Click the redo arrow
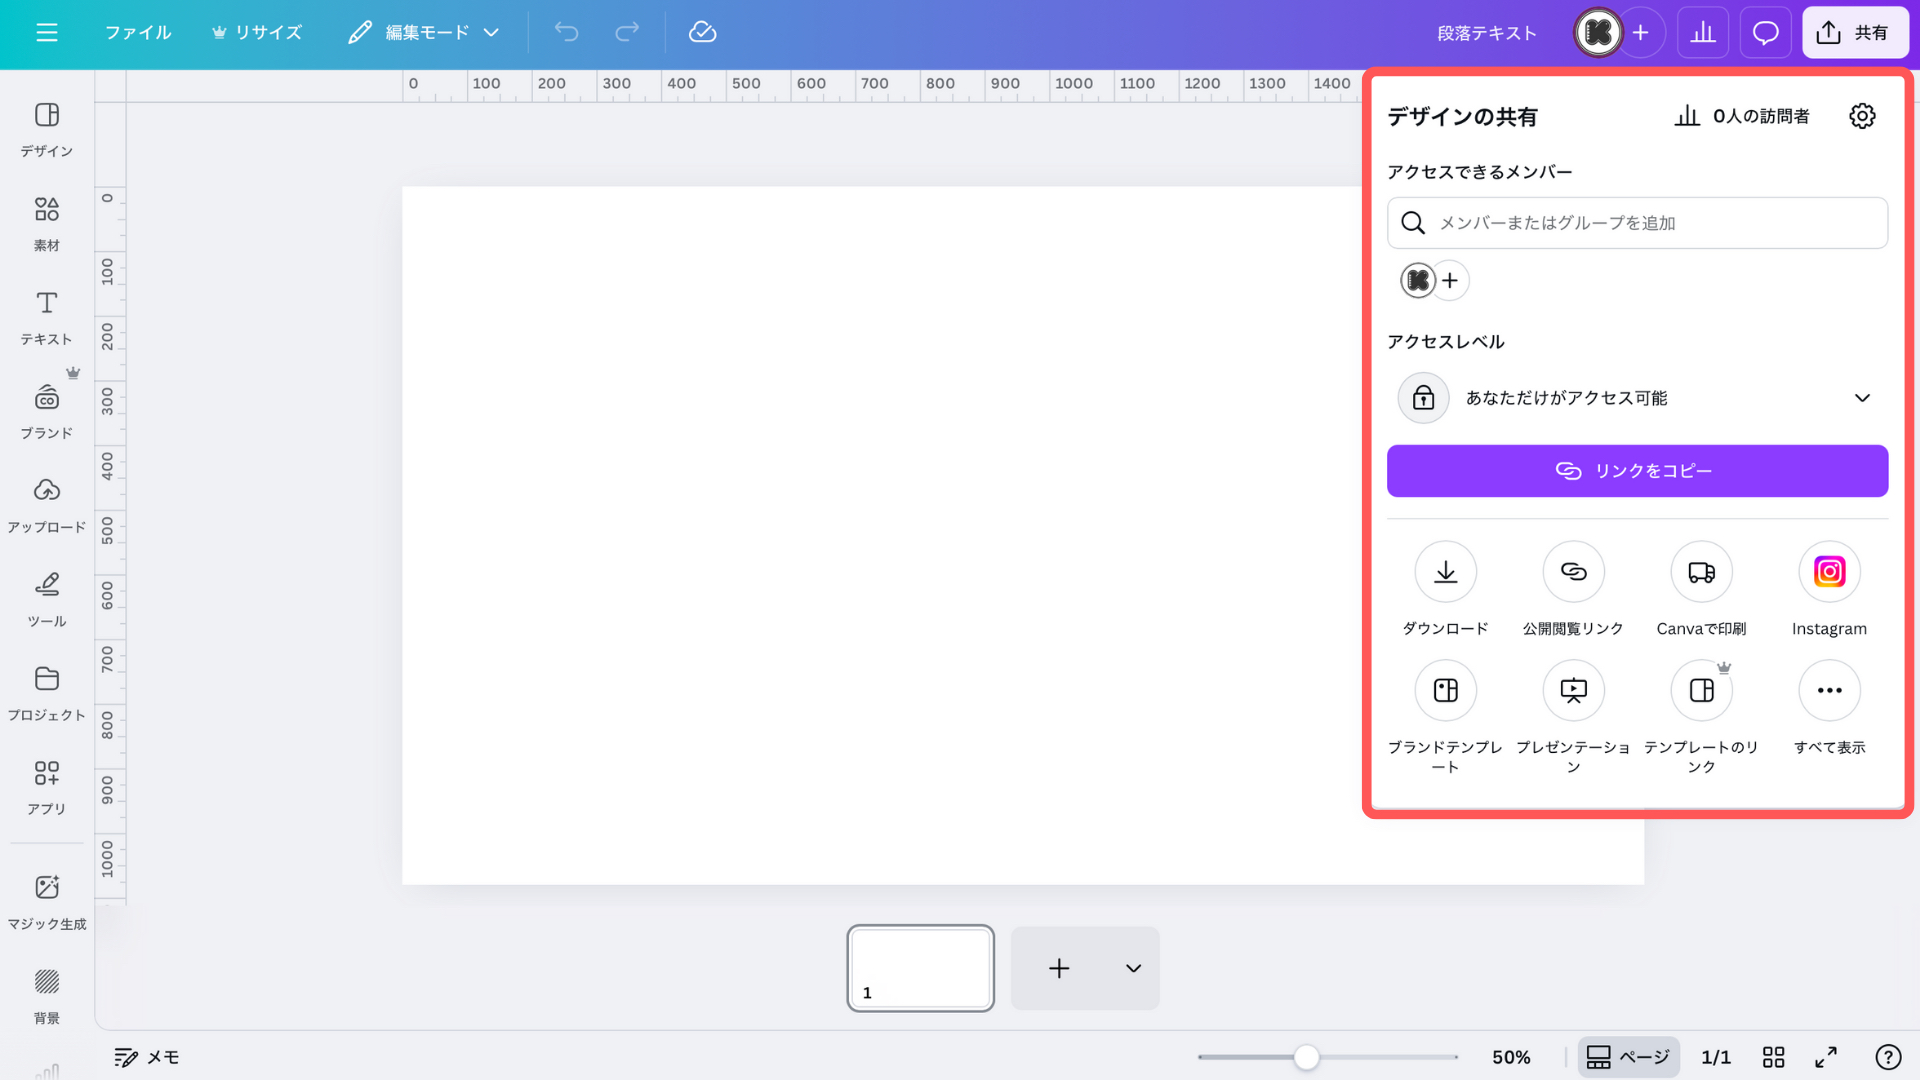The image size is (1920, 1080). pyautogui.click(x=627, y=33)
